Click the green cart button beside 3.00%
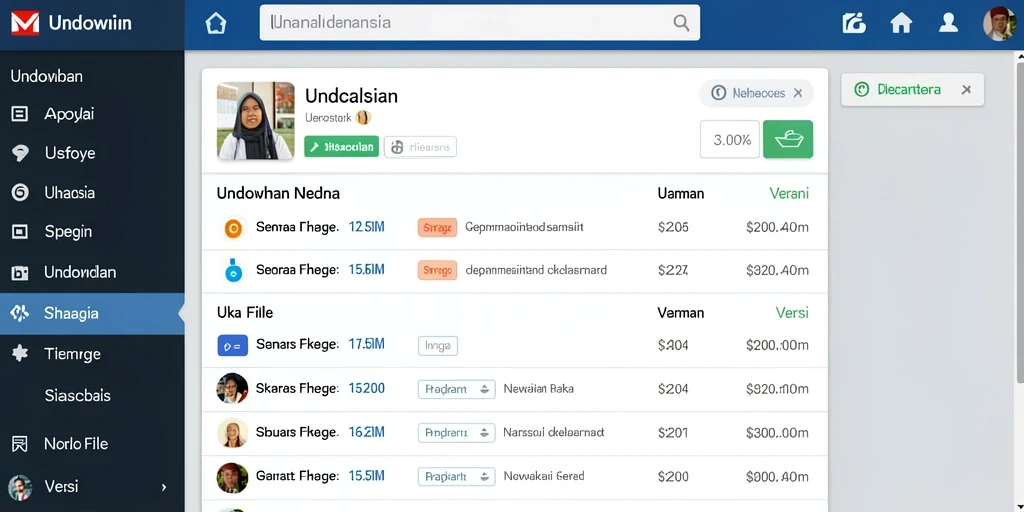 (x=788, y=139)
